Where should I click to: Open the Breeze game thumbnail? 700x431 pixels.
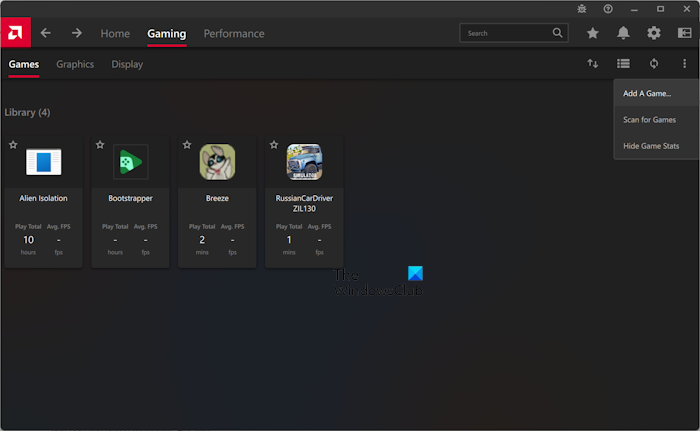(217, 162)
